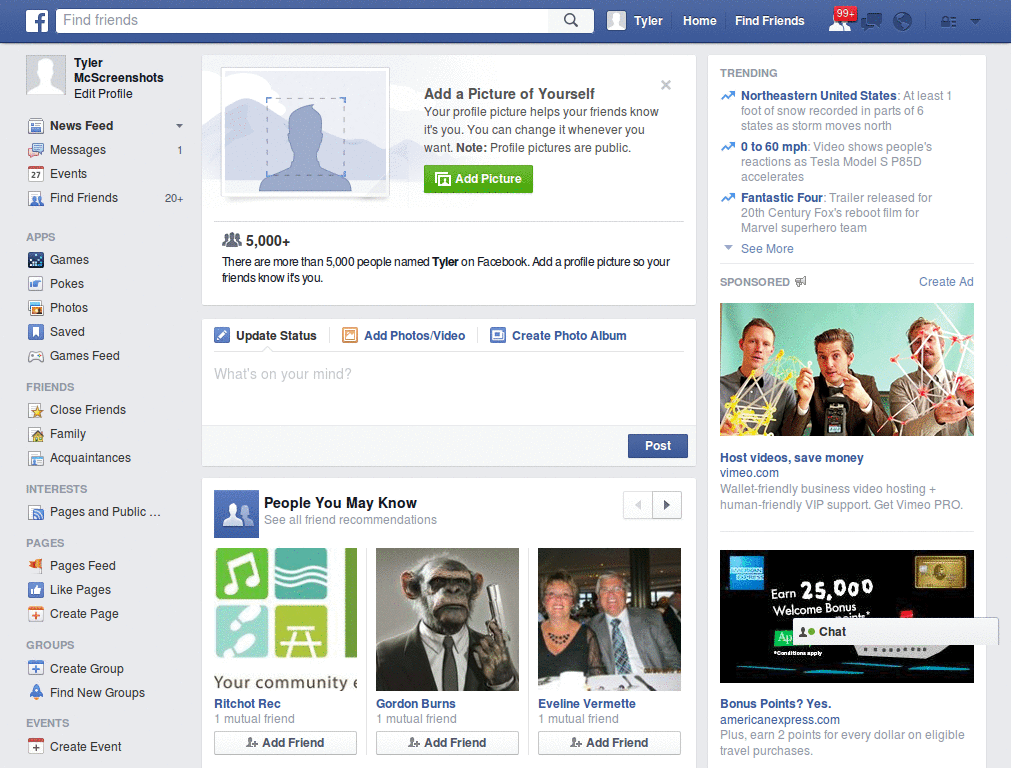The height and width of the screenshot is (768, 1024).
Task: Click the Pages Feed icon
Action: pyautogui.click(x=36, y=566)
